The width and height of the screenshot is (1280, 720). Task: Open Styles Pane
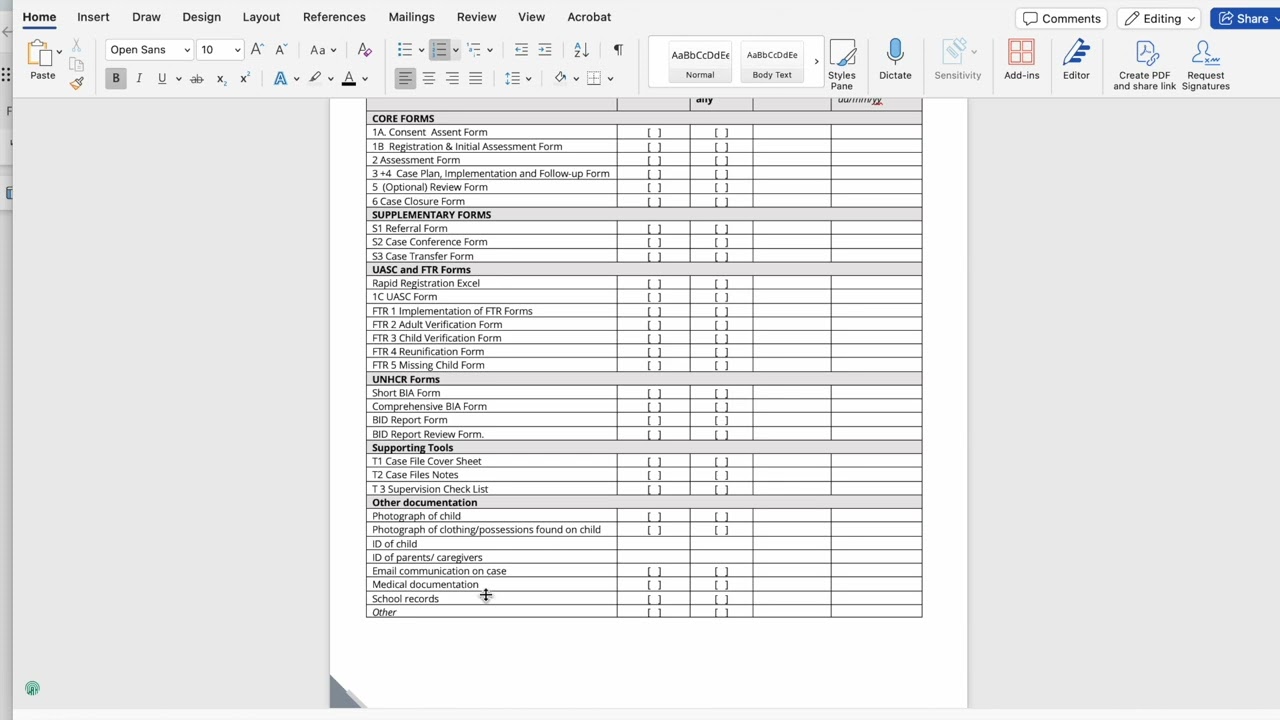[x=842, y=65]
